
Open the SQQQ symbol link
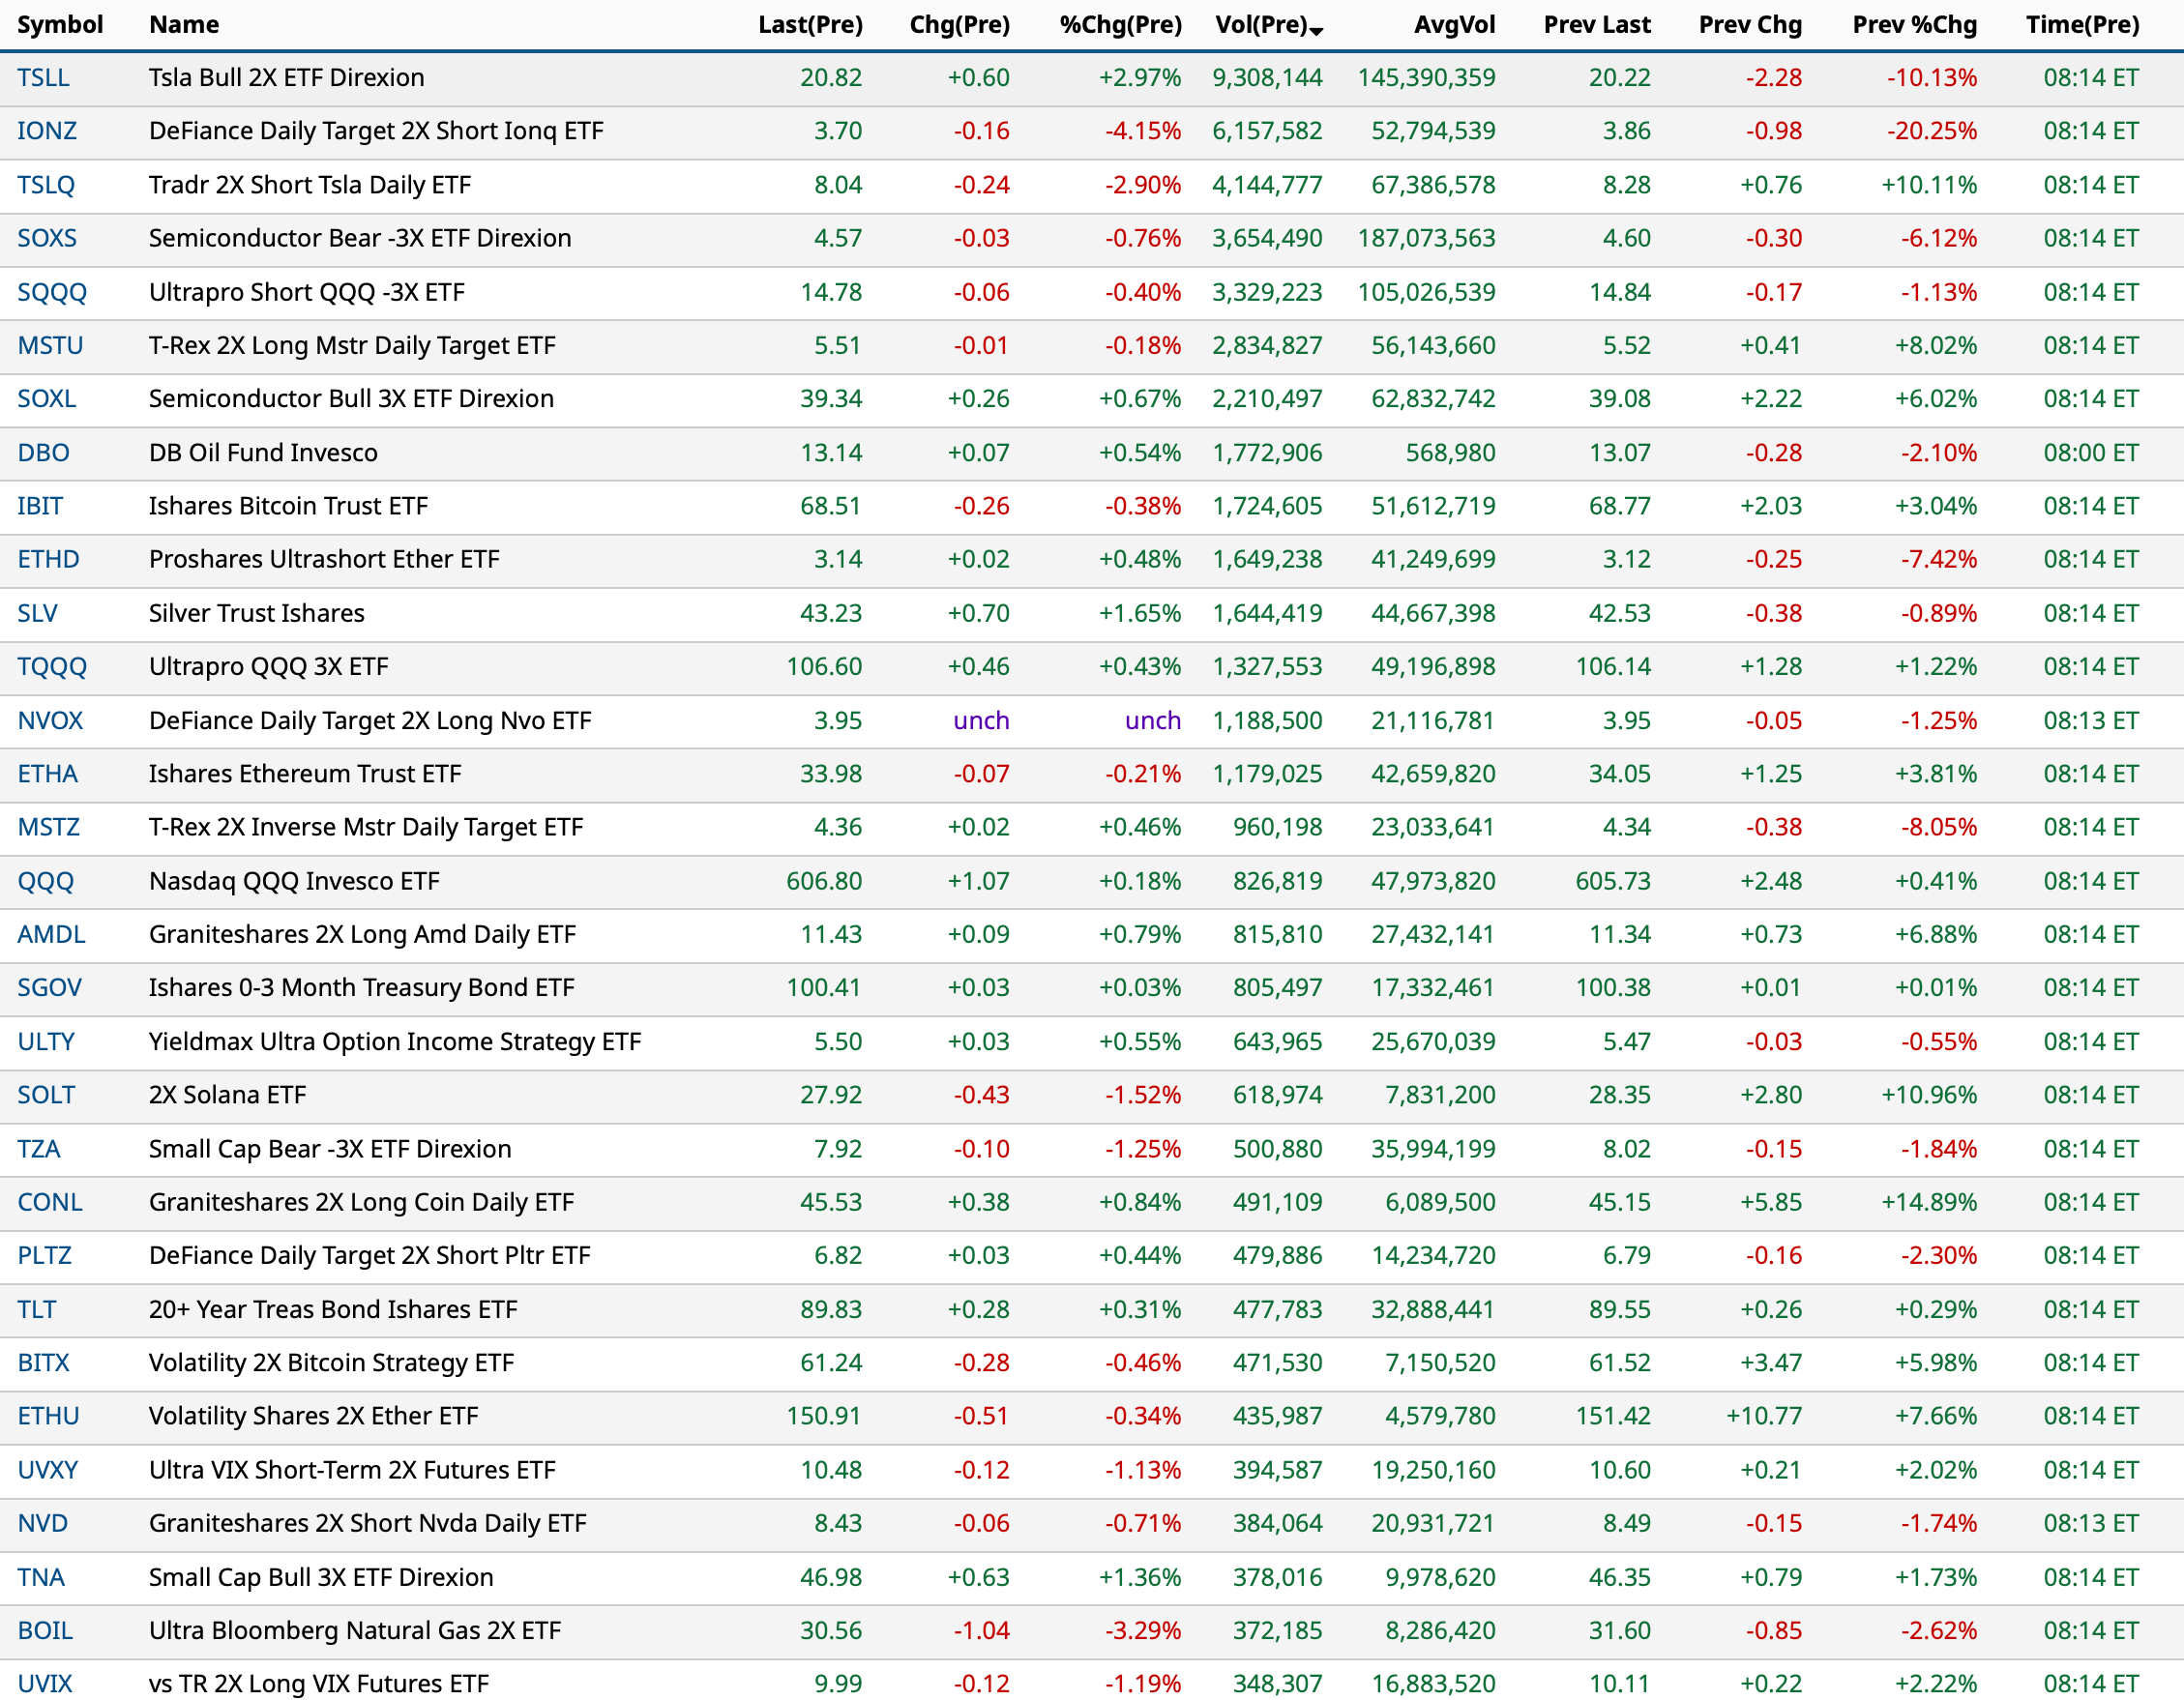[x=52, y=292]
